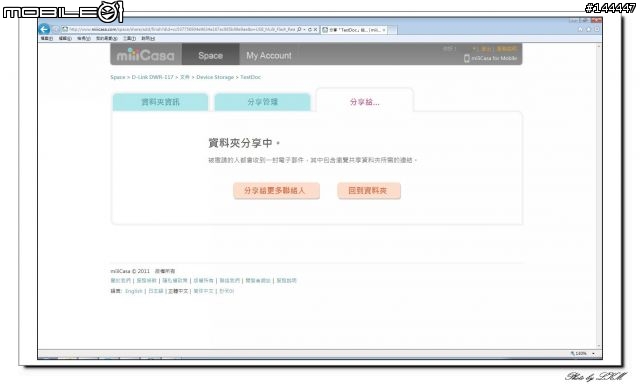Image resolution: width=640 pixels, height=388 pixels.
Task: Open the first menu bar item 檔案(F)
Action: [47, 38]
